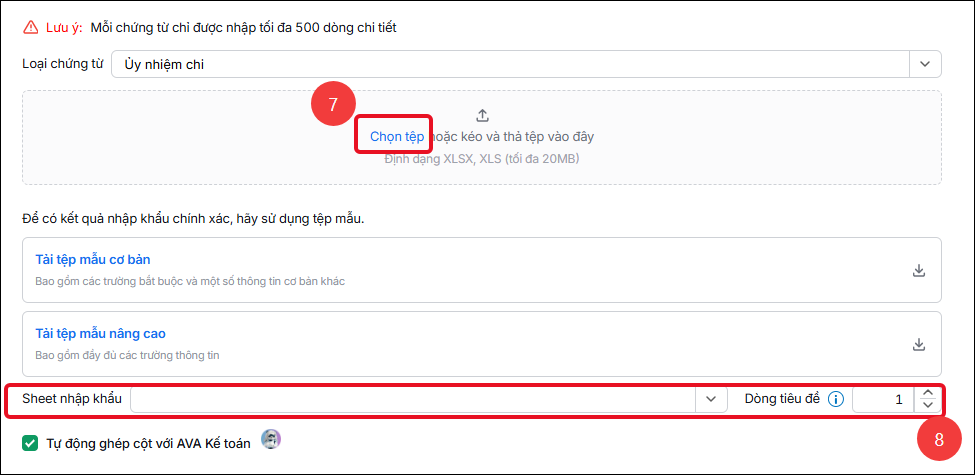The width and height of the screenshot is (975, 475).
Task: Decrease Dòng tiêu đề with down arrow
Action: click(928, 405)
